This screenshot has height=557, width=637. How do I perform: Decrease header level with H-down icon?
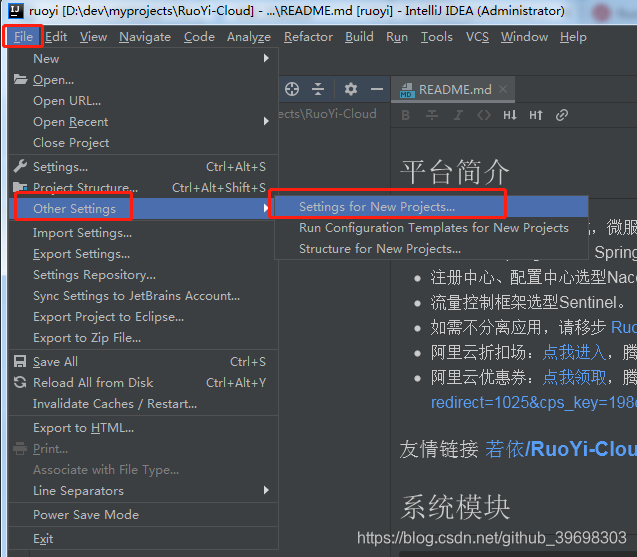(510, 115)
